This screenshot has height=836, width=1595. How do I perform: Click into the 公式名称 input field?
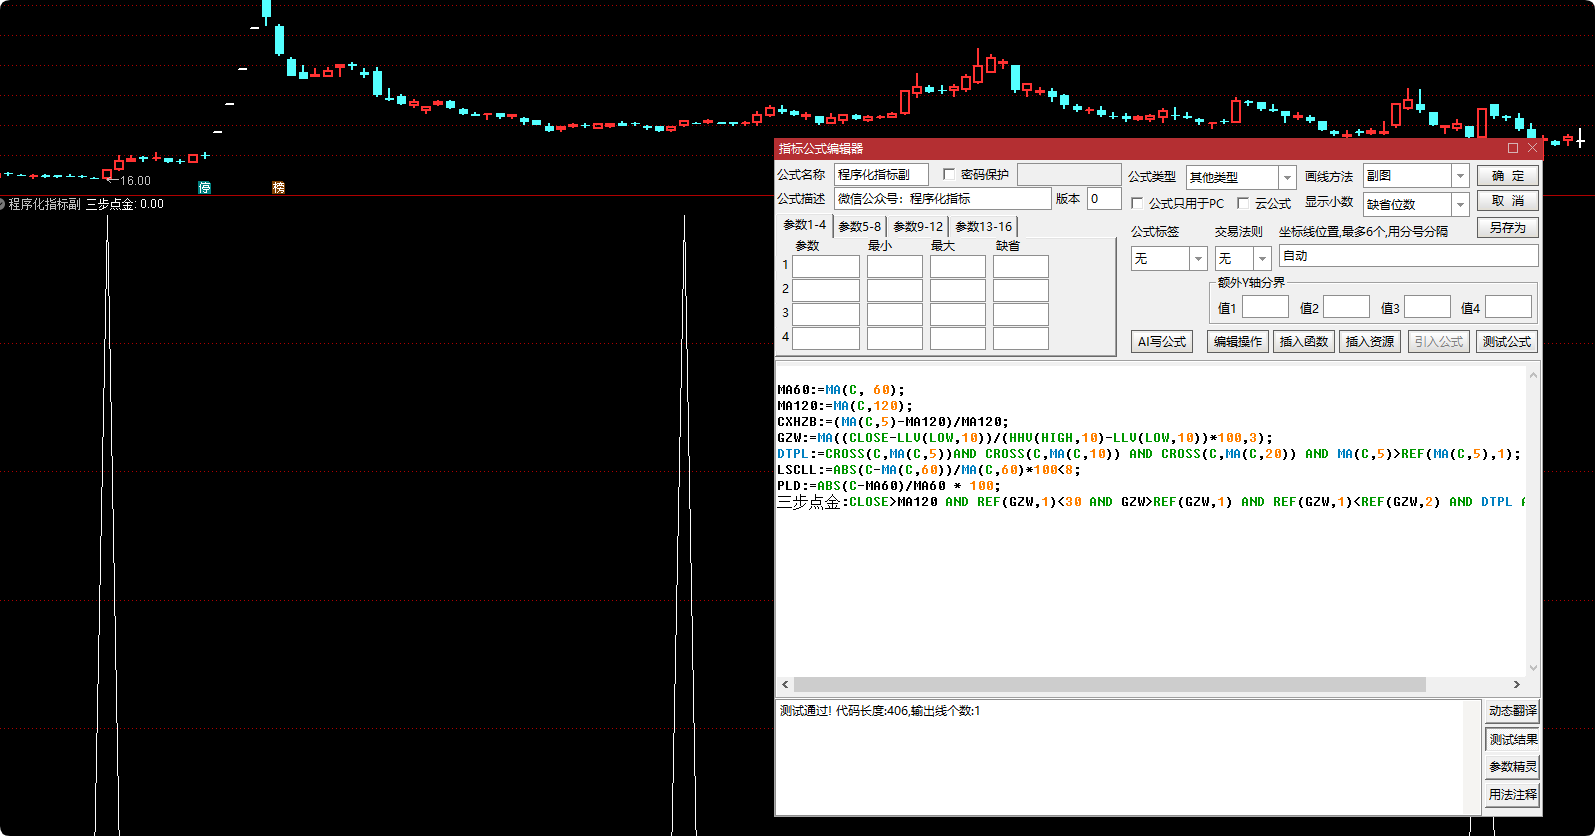coord(881,174)
